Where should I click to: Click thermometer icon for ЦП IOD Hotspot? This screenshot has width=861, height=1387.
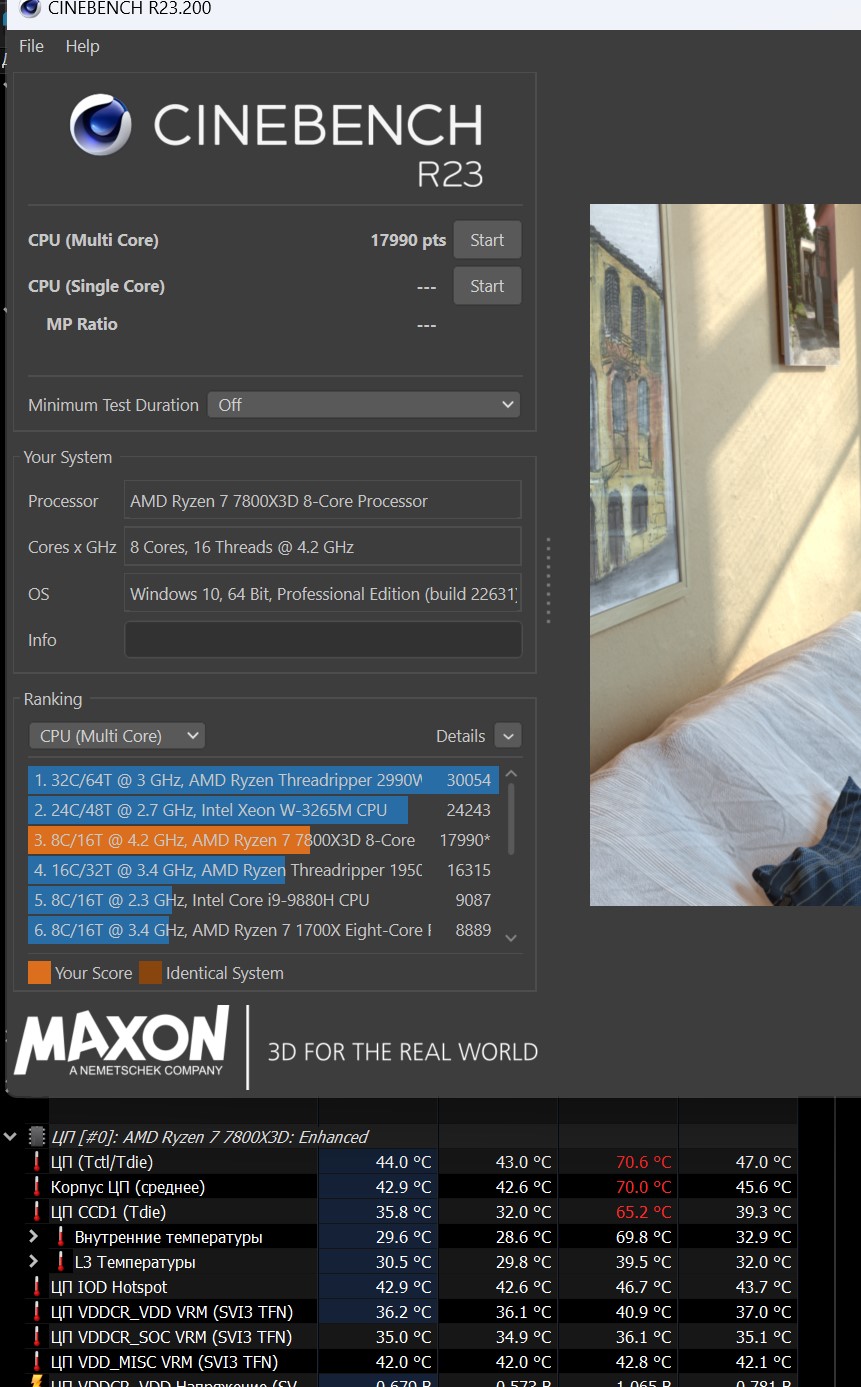pos(37,1287)
